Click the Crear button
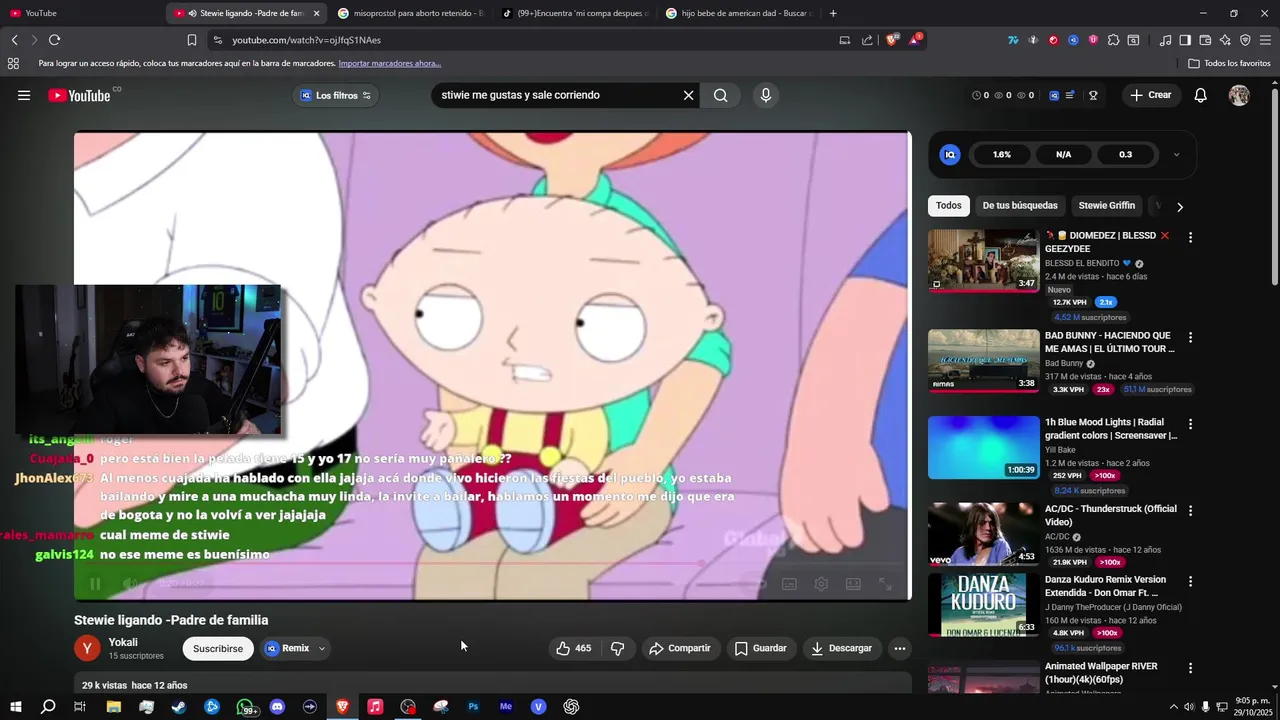Image resolution: width=1280 pixels, height=720 pixels. coord(1150,95)
